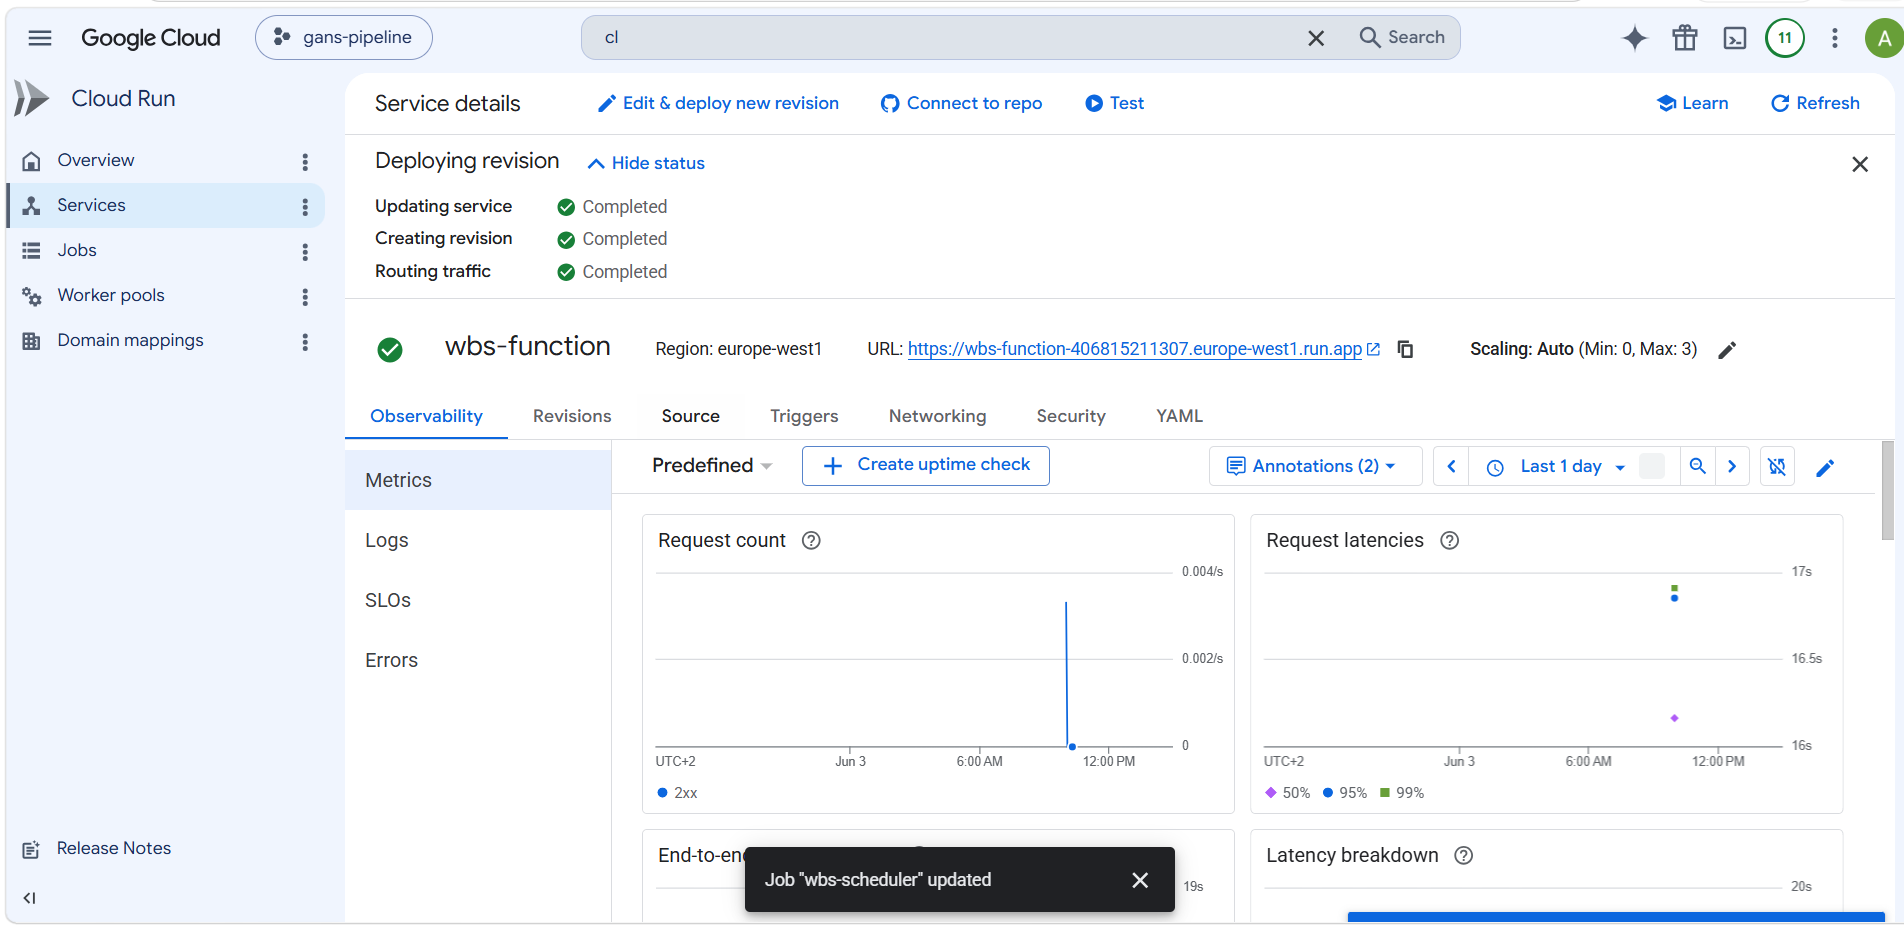Collapse the left sidebar panel
Image resolution: width=1904 pixels, height=926 pixels.
(30, 898)
